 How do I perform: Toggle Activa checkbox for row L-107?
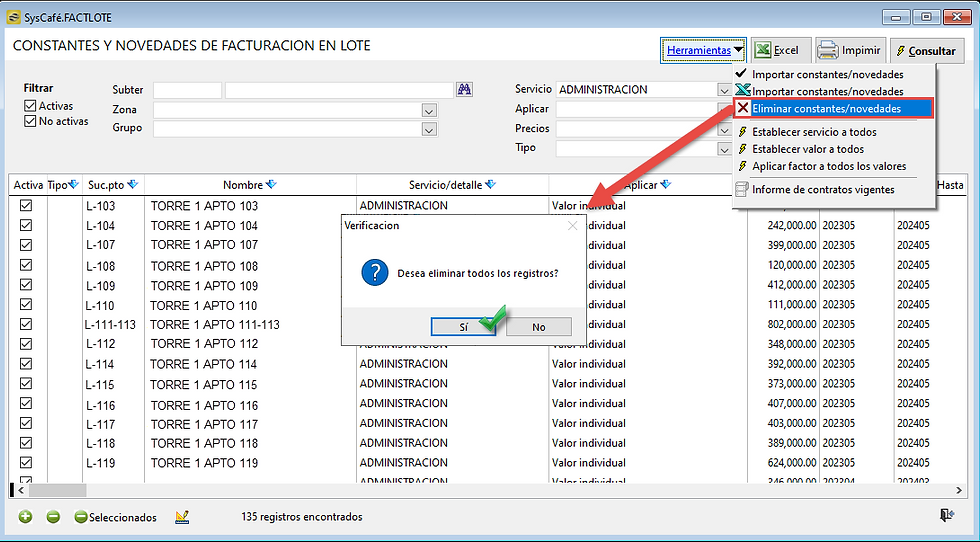[26, 244]
